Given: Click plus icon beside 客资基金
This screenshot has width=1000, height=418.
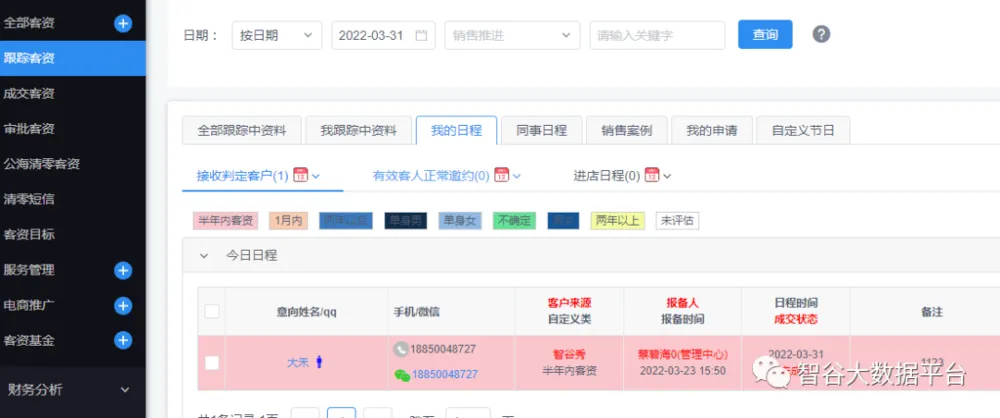Looking at the screenshot, I should click(123, 340).
